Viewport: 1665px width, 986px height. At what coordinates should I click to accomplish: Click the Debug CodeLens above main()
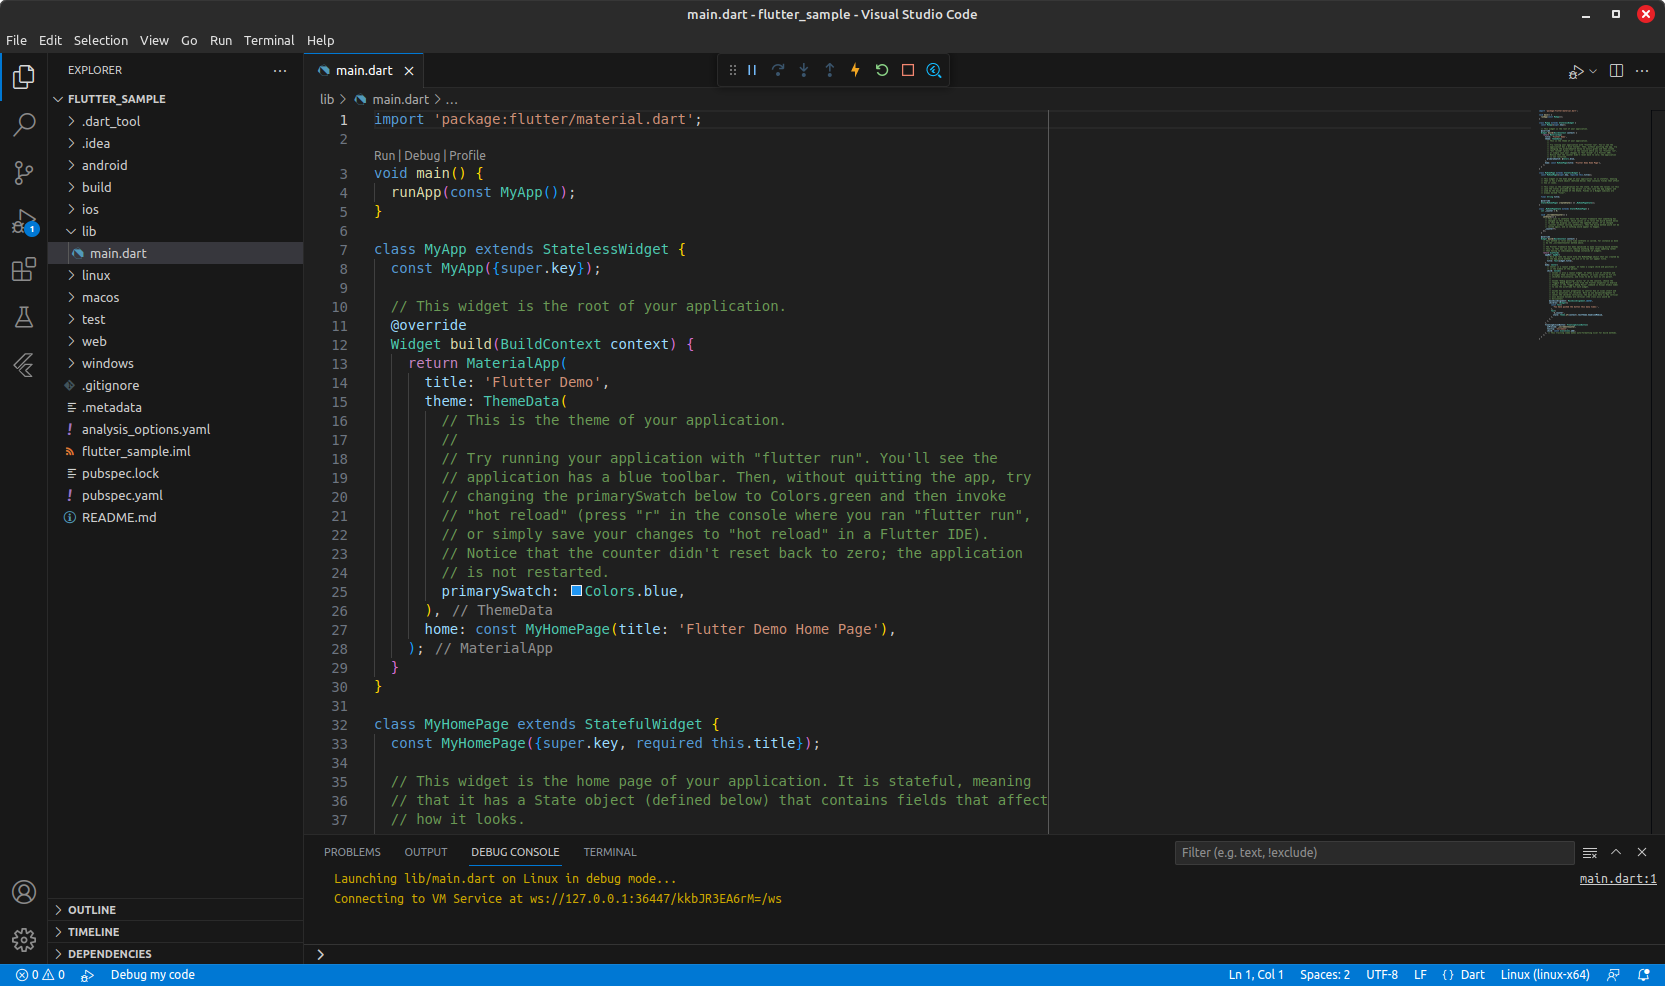coord(422,155)
